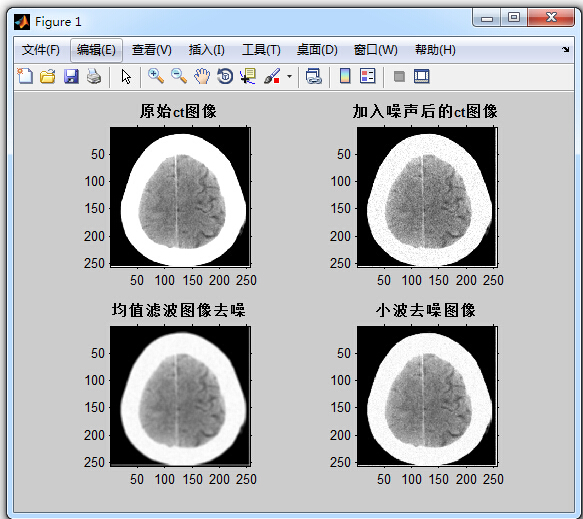Screen dimensions: 583x519
Task: Open the 插入(I) menu
Action: click(x=206, y=50)
